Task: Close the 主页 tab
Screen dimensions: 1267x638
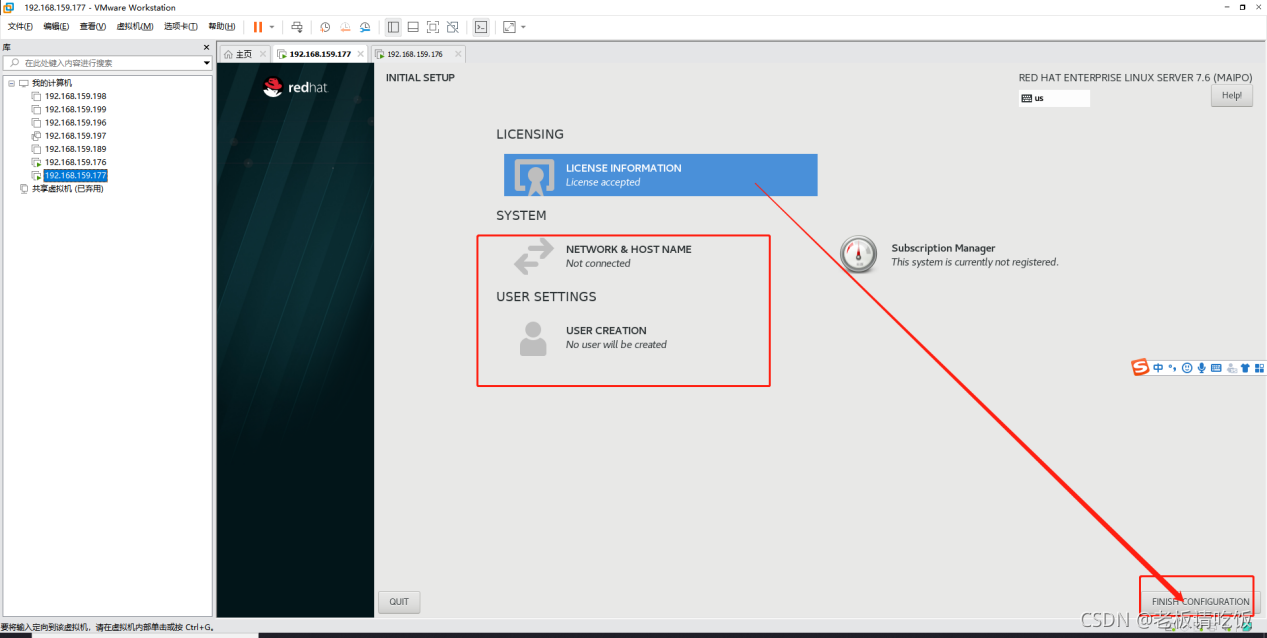Action: [263, 54]
